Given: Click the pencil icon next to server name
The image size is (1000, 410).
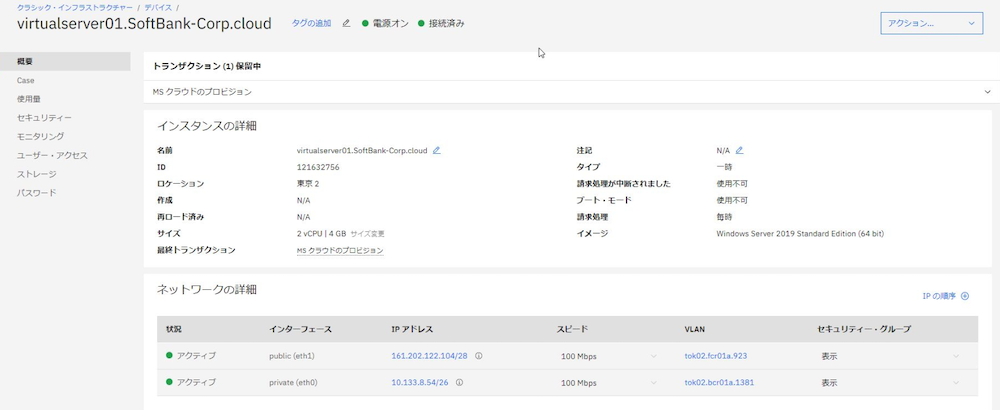Looking at the screenshot, I should click(x=437, y=150).
